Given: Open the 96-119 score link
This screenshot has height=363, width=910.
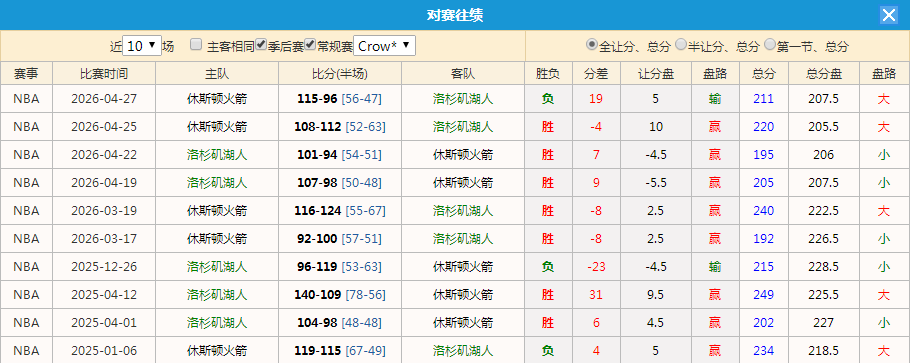Looking at the screenshot, I should coord(317,267).
